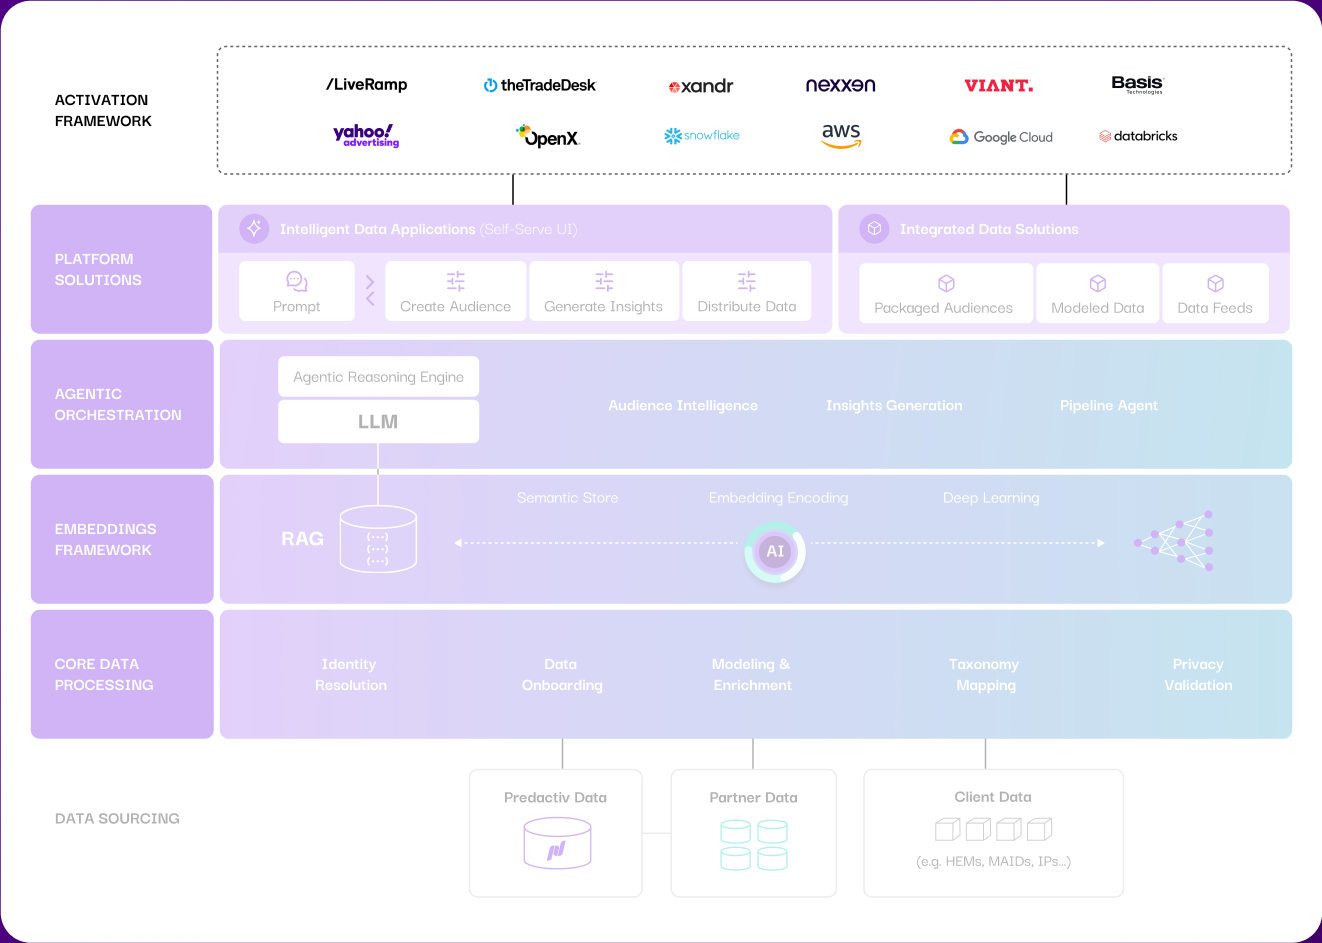Click theTradeDesk logo
The image size is (1322, 943).
[539, 85]
